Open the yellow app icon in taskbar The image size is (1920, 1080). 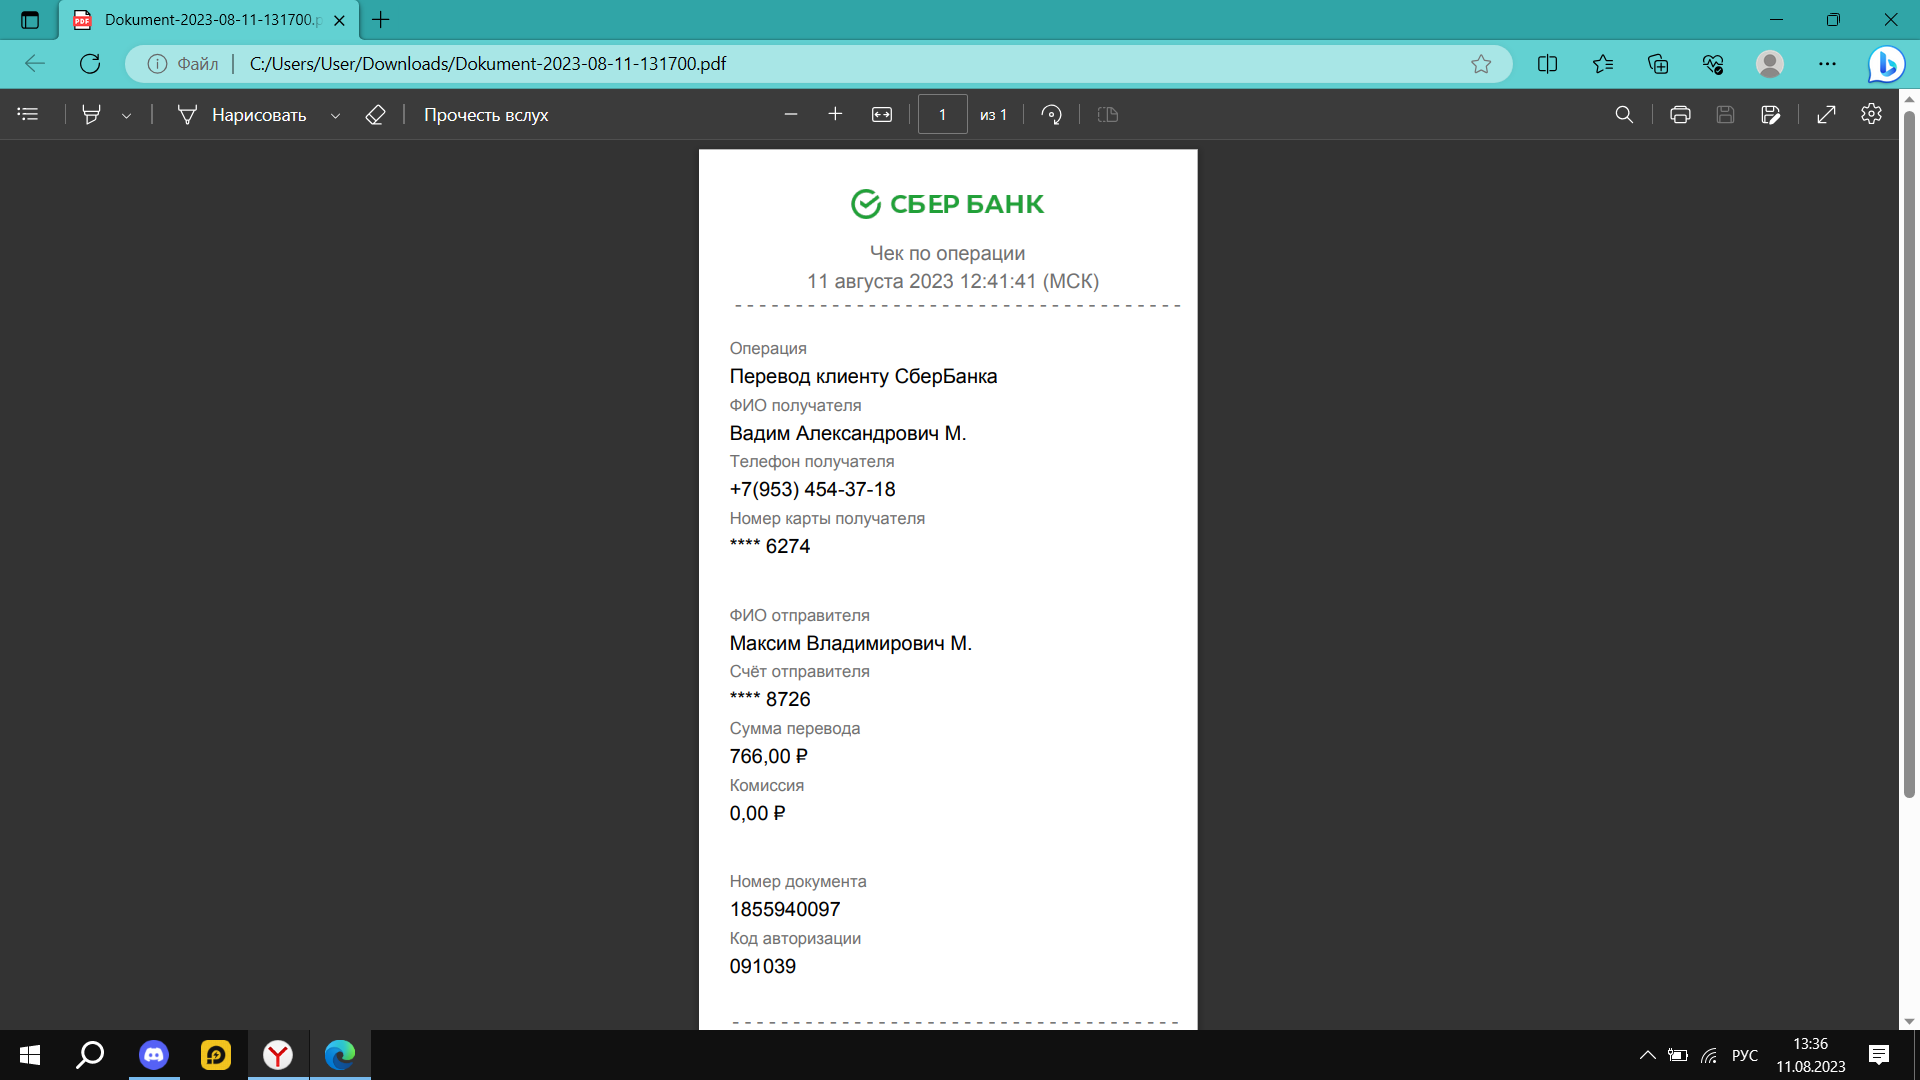click(x=216, y=1055)
